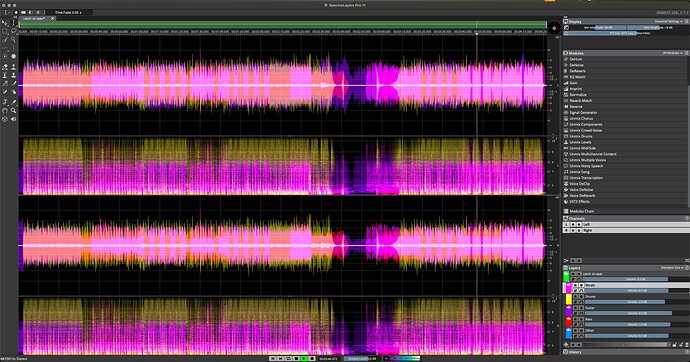Click the DeHum module icon
Screen dimensions: 690x362
[x=566, y=59]
